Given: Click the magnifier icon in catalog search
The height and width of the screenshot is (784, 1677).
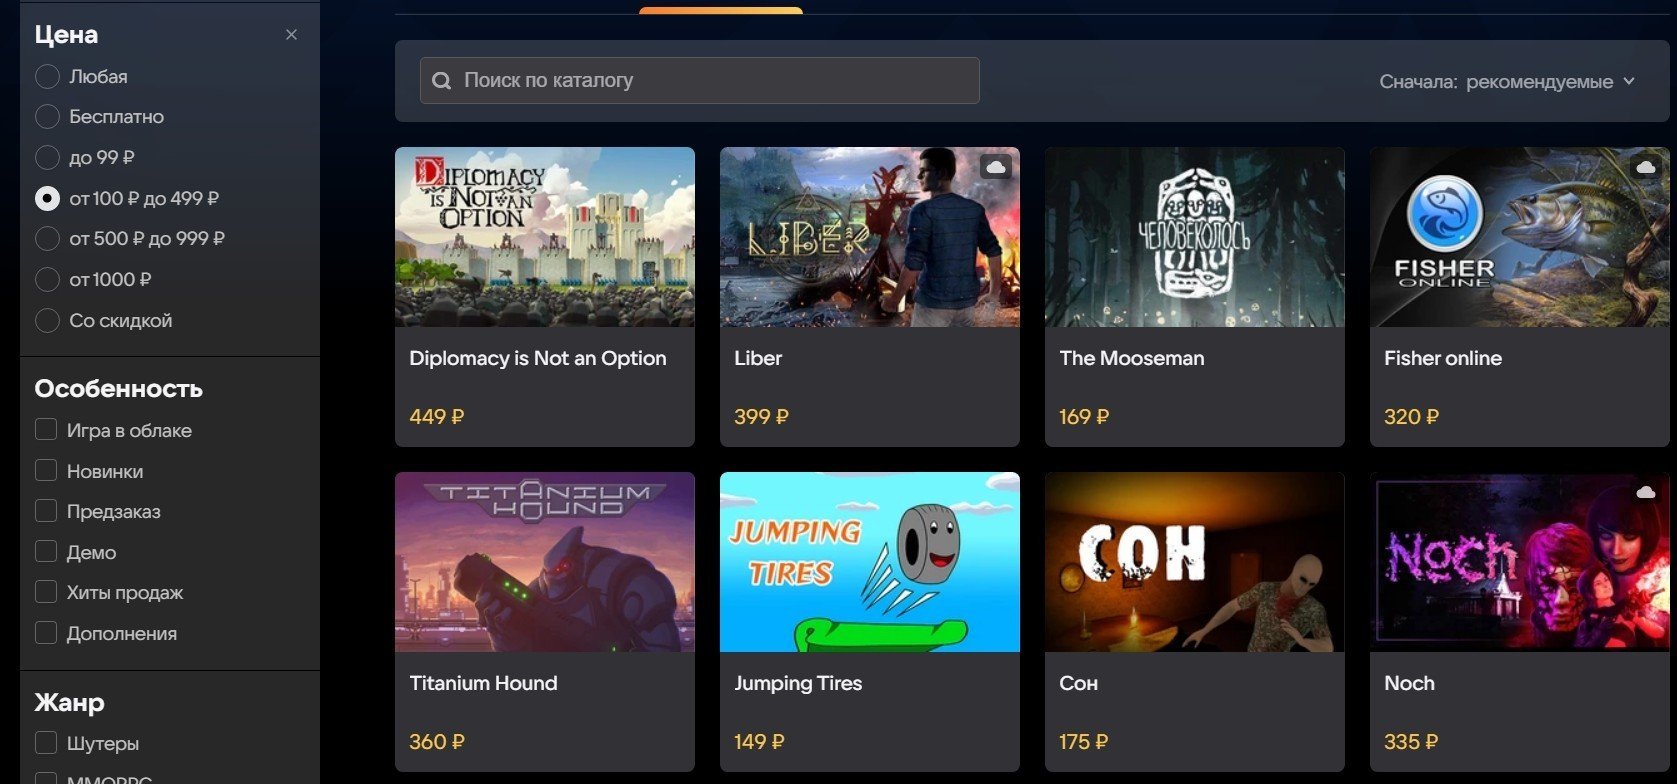Looking at the screenshot, I should coord(441,81).
